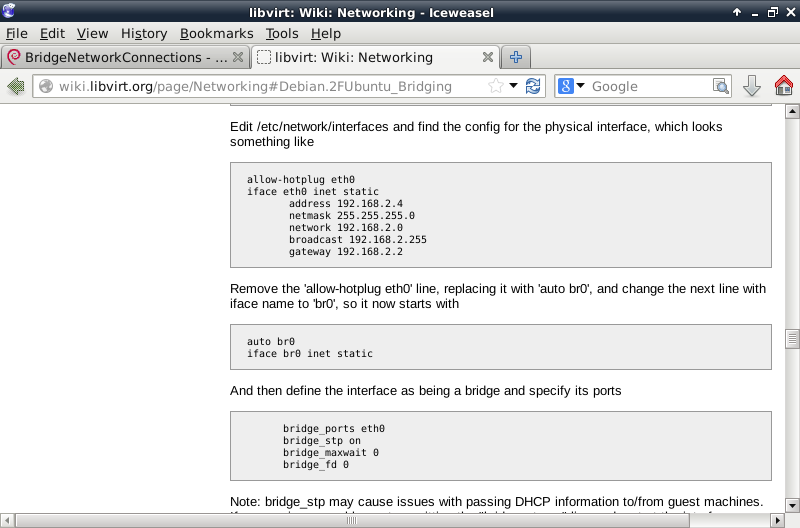Open the Tools menu
The image size is (800, 528).
(282, 33)
